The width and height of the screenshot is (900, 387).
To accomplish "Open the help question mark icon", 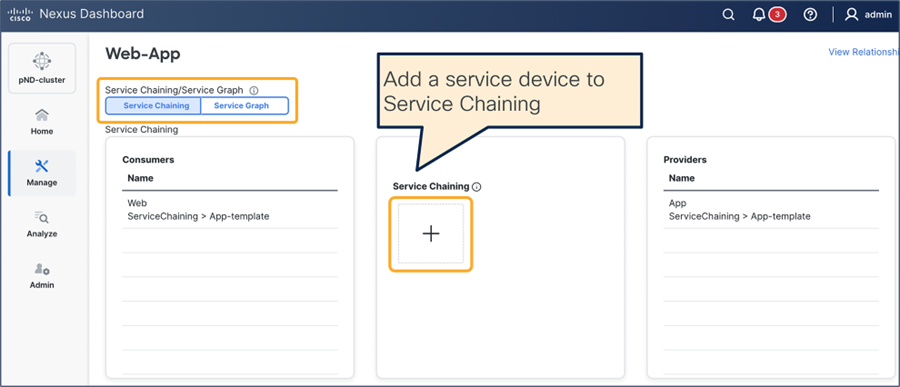I will coord(810,15).
